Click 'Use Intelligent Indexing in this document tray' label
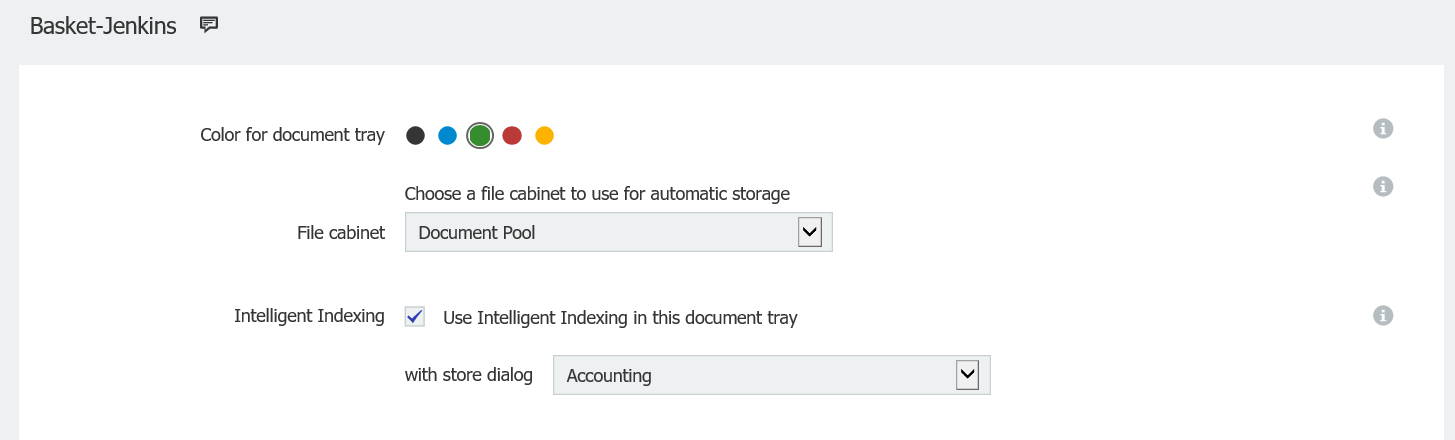Image resolution: width=1455 pixels, height=440 pixels. click(x=620, y=318)
